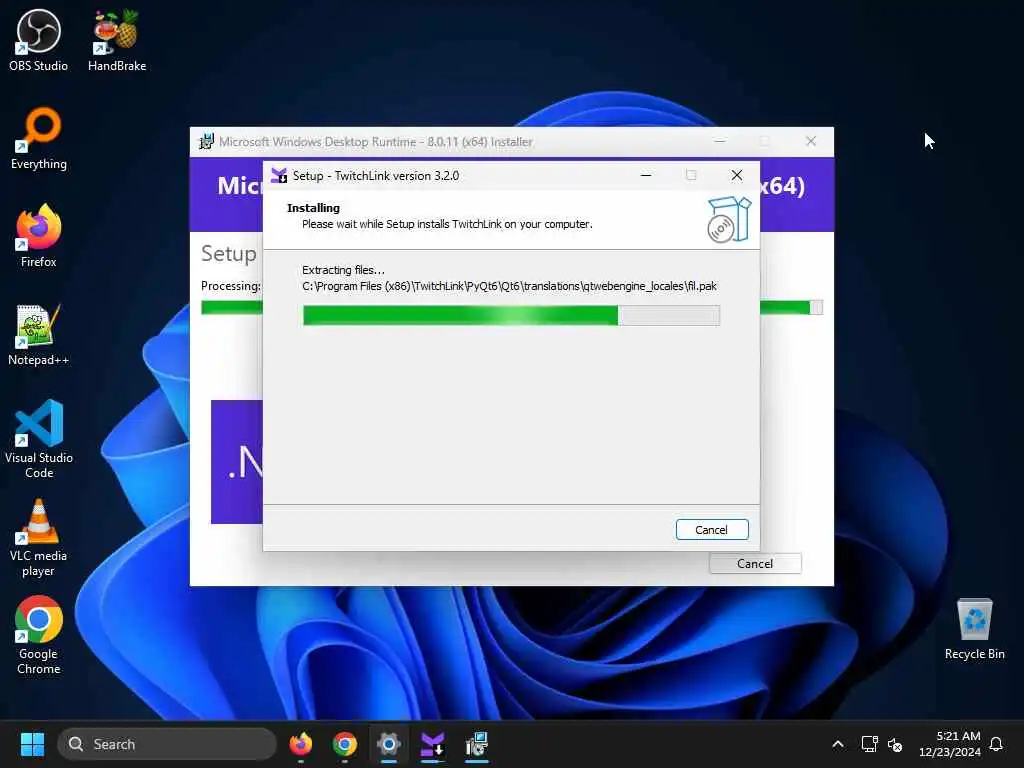The image size is (1024, 768).
Task: Switch to Chrome in the taskbar
Action: (344, 744)
